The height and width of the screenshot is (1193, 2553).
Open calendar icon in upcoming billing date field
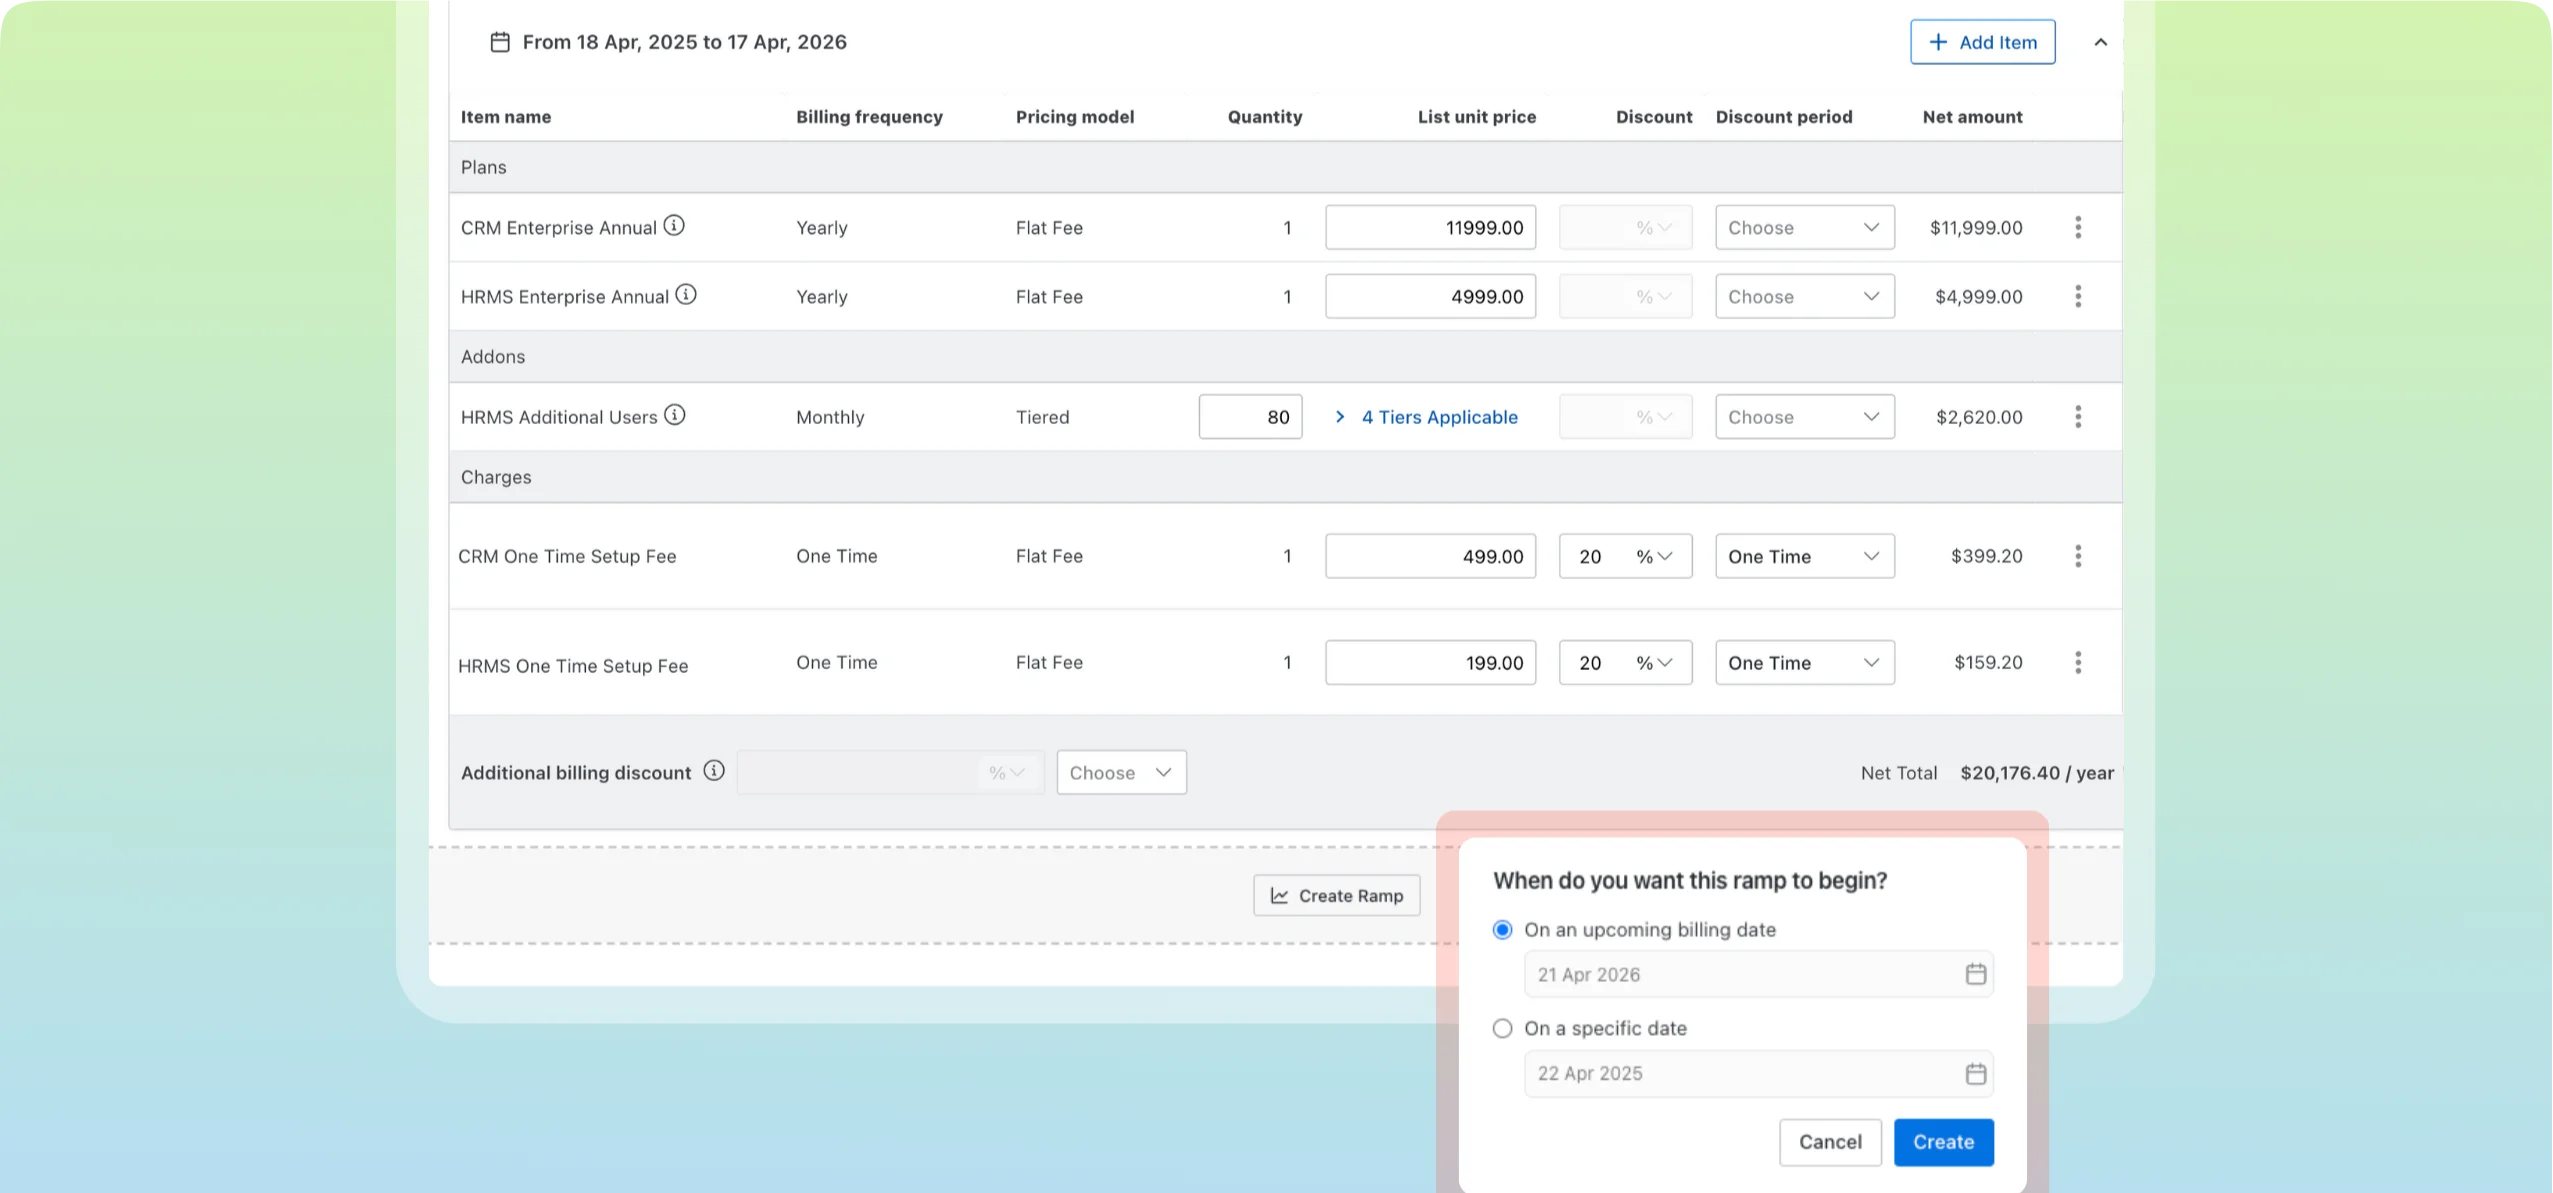[x=1975, y=974]
